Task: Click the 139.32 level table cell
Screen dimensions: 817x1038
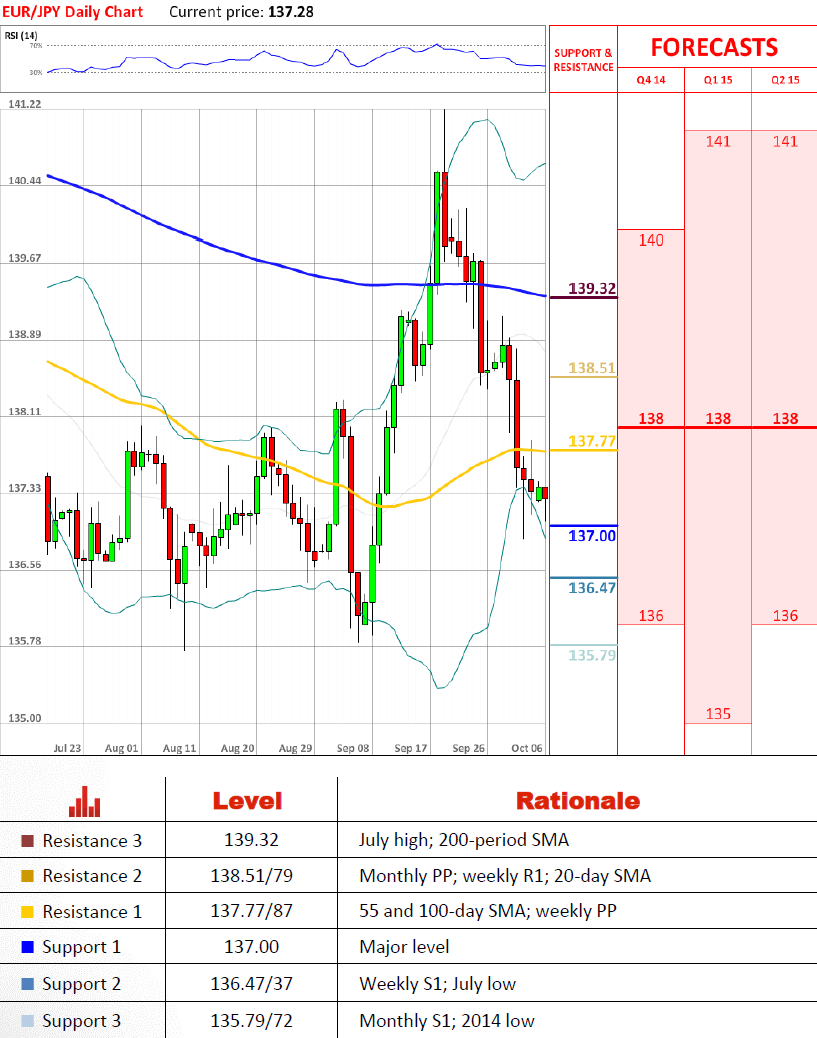Action: pos(252,840)
